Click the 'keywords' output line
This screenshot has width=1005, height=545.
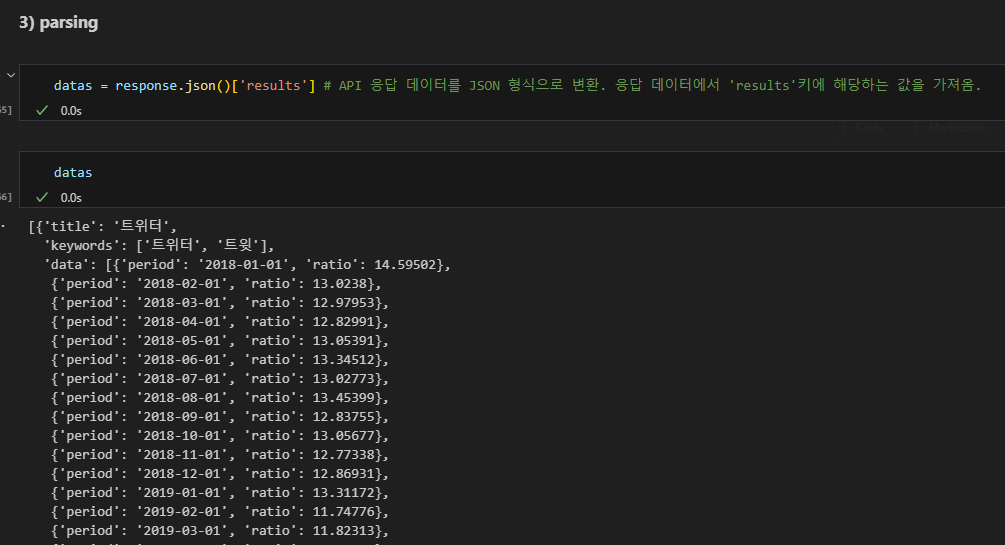click(x=159, y=245)
